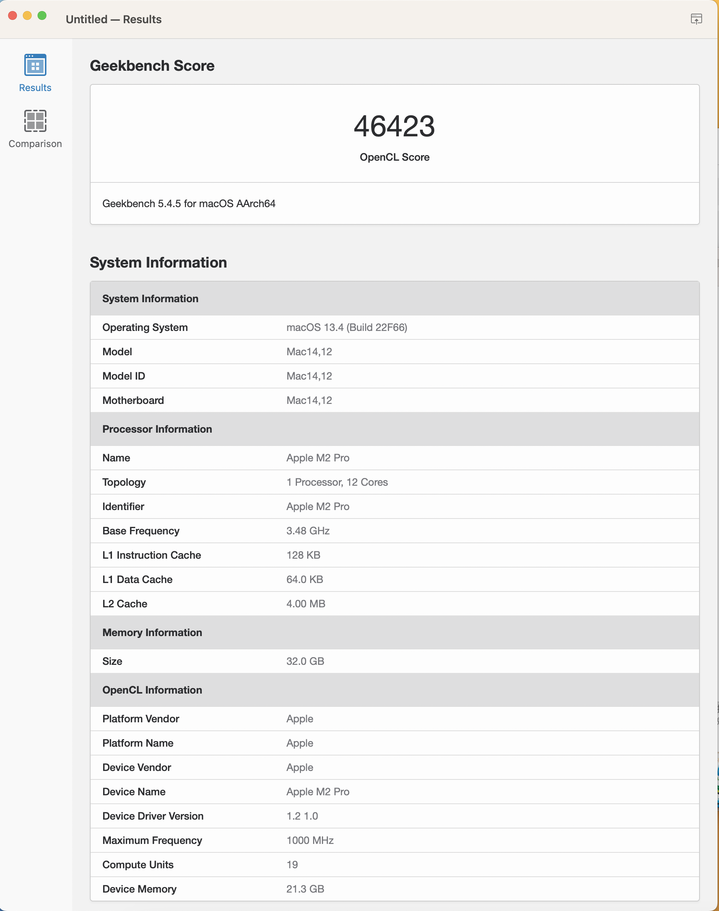Click the Base Frequency row label
Image resolution: width=719 pixels, height=911 pixels.
141,532
